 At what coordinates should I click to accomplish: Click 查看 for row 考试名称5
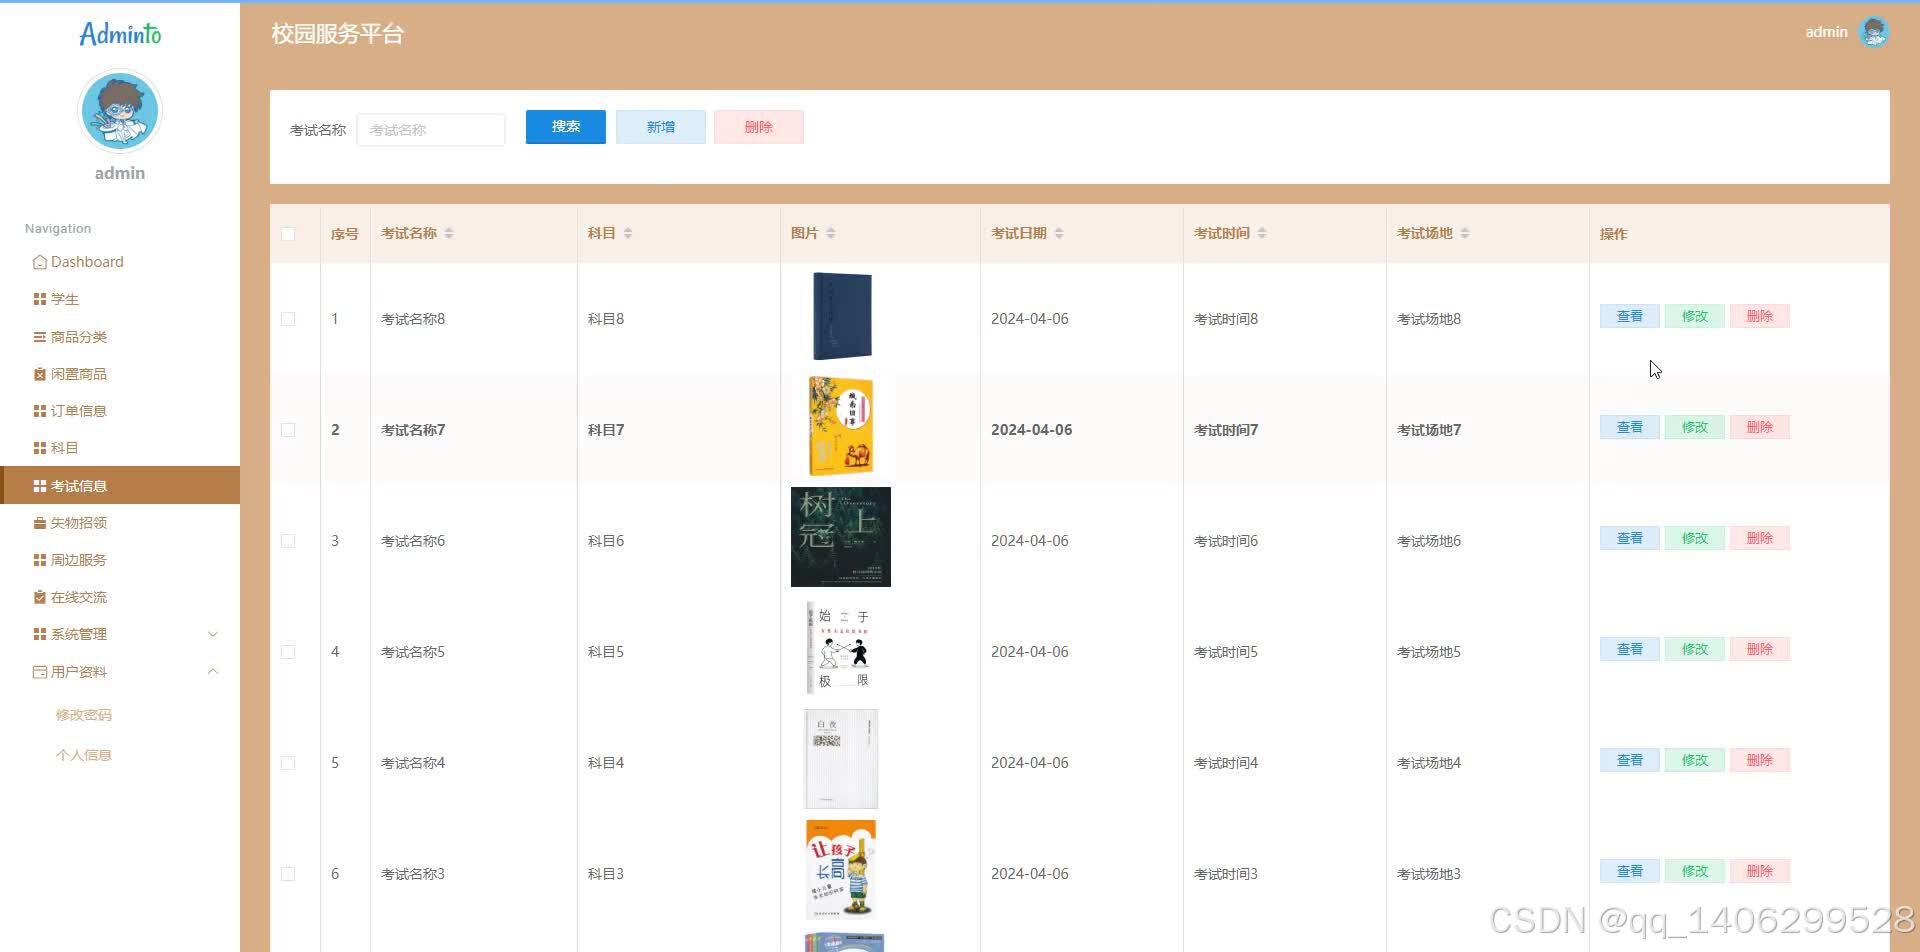[x=1630, y=649]
